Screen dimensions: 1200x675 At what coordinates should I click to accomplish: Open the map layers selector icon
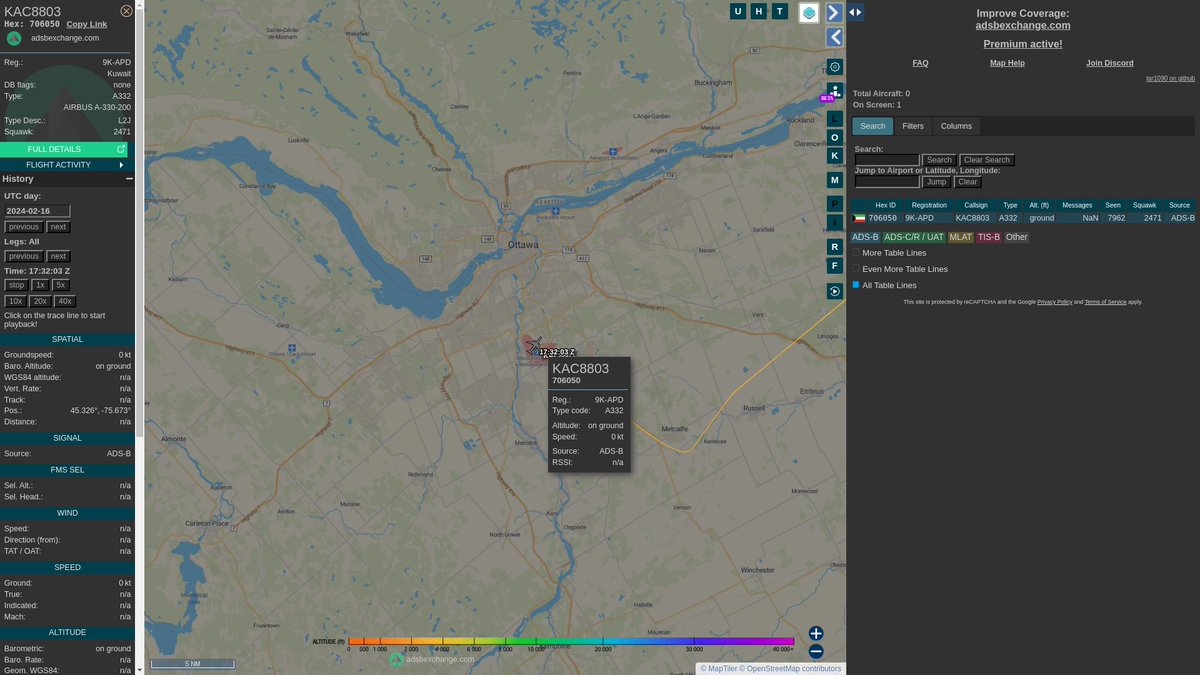807,11
